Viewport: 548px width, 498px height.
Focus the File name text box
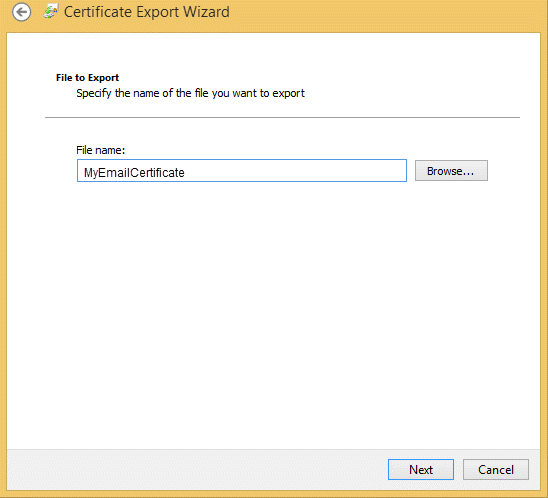(242, 171)
